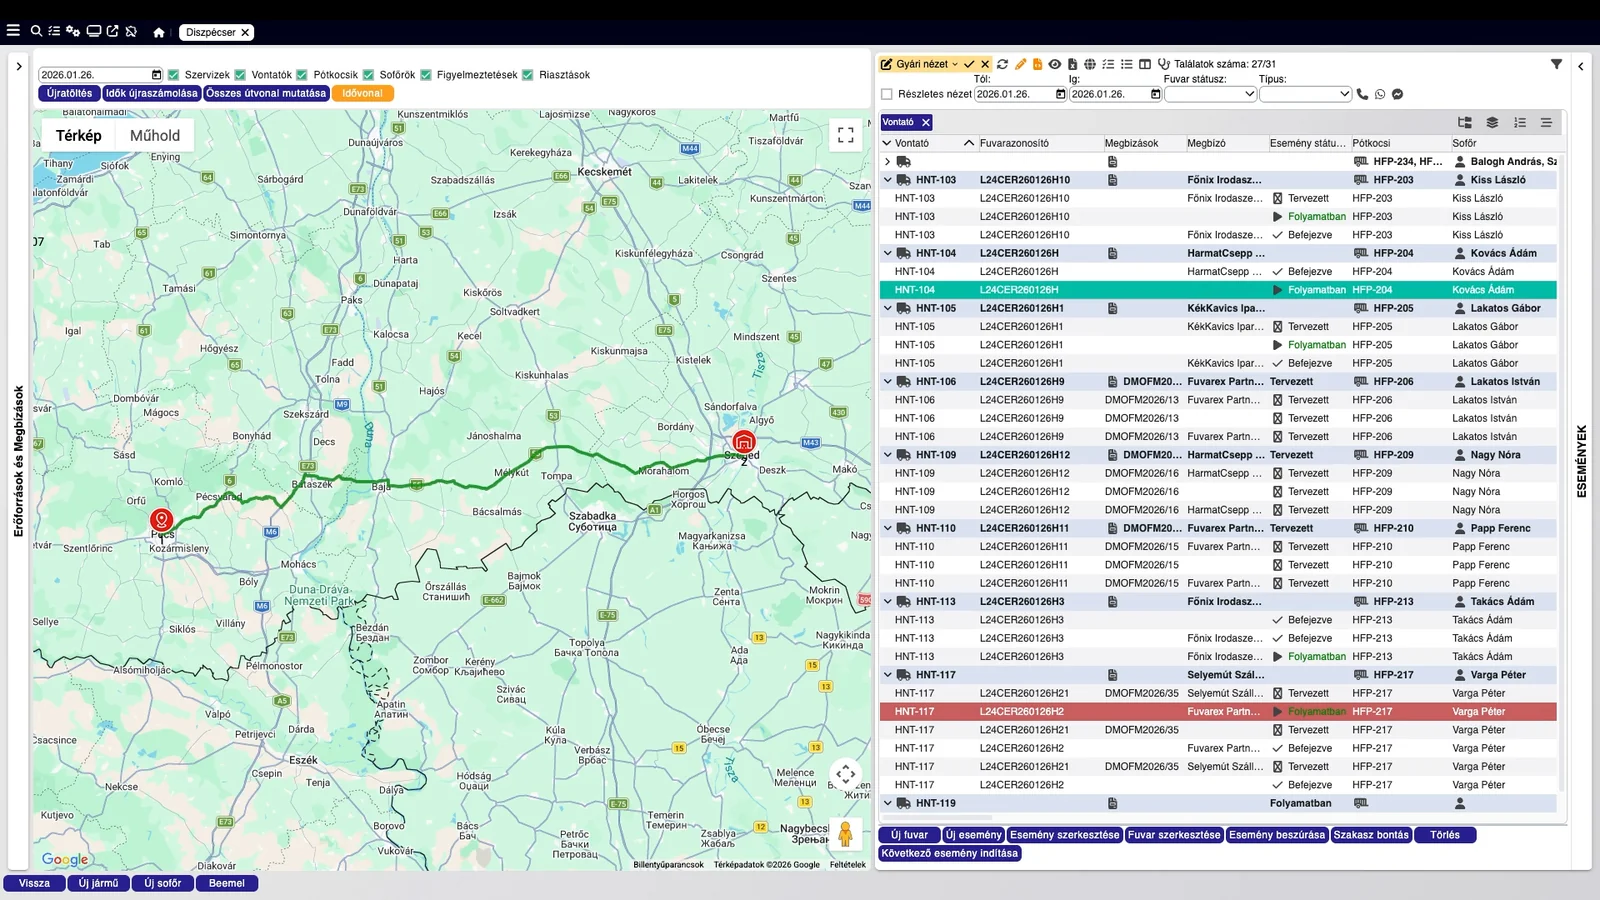Remove the Vontató grouping chip
Image resolution: width=1600 pixels, height=900 pixels.
[925, 122]
